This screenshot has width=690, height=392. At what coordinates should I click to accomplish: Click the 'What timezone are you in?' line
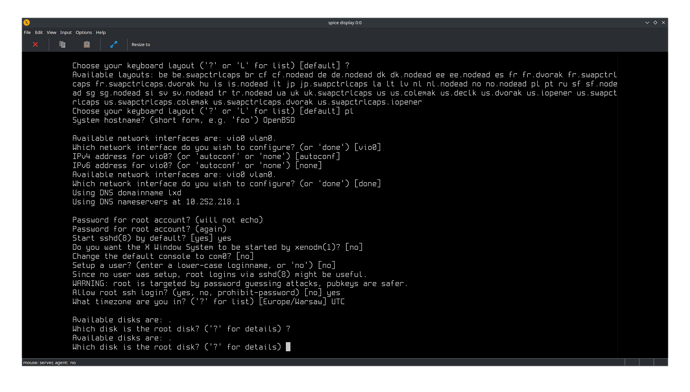coord(209,302)
